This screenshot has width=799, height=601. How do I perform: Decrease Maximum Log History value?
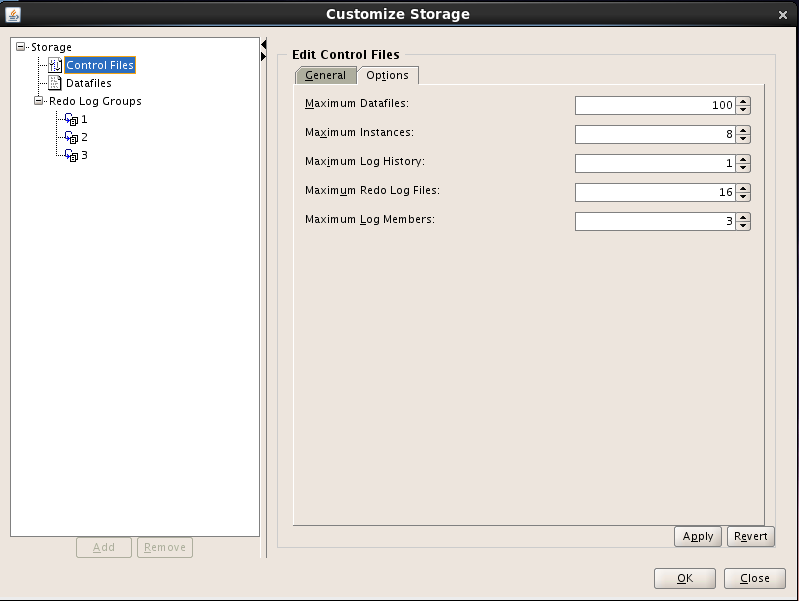tap(743, 168)
